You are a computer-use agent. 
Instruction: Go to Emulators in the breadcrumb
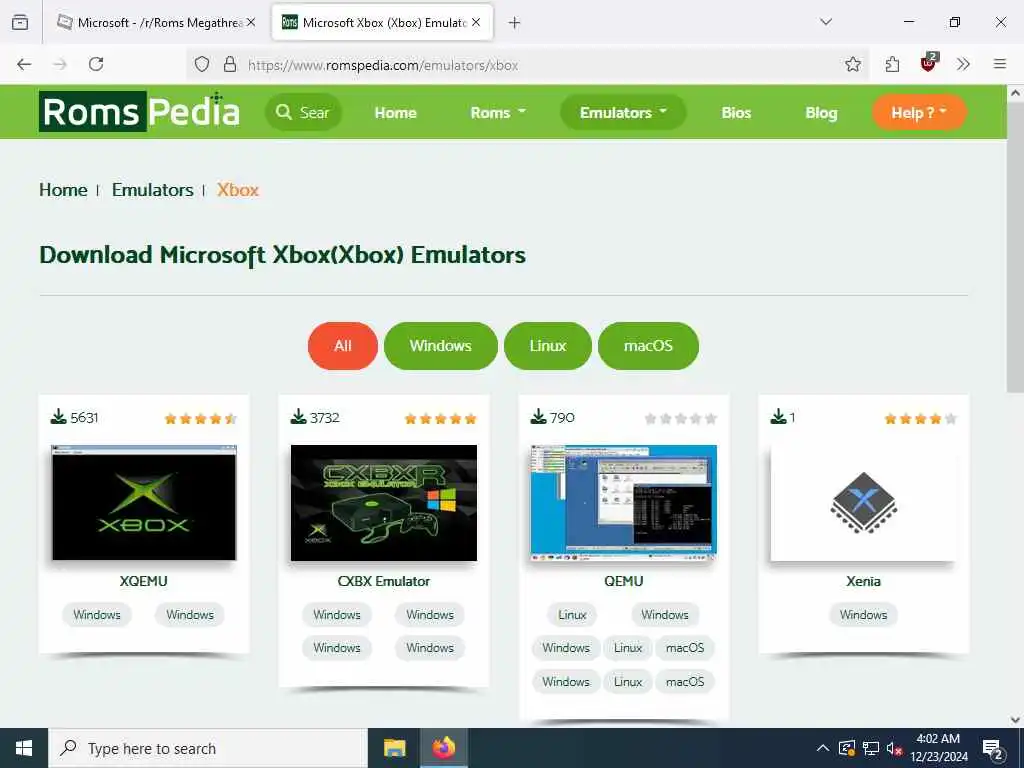[153, 190]
